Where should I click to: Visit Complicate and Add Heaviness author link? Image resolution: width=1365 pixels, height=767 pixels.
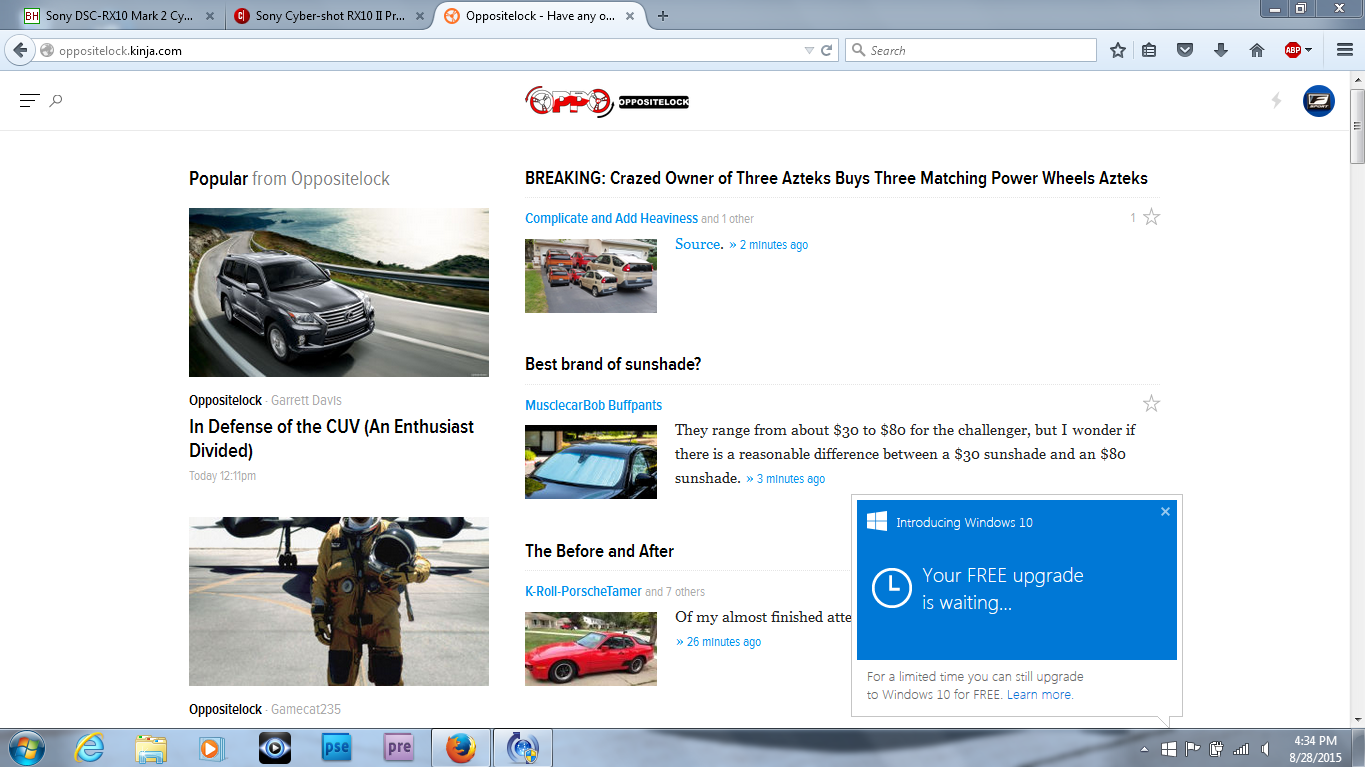click(611, 218)
